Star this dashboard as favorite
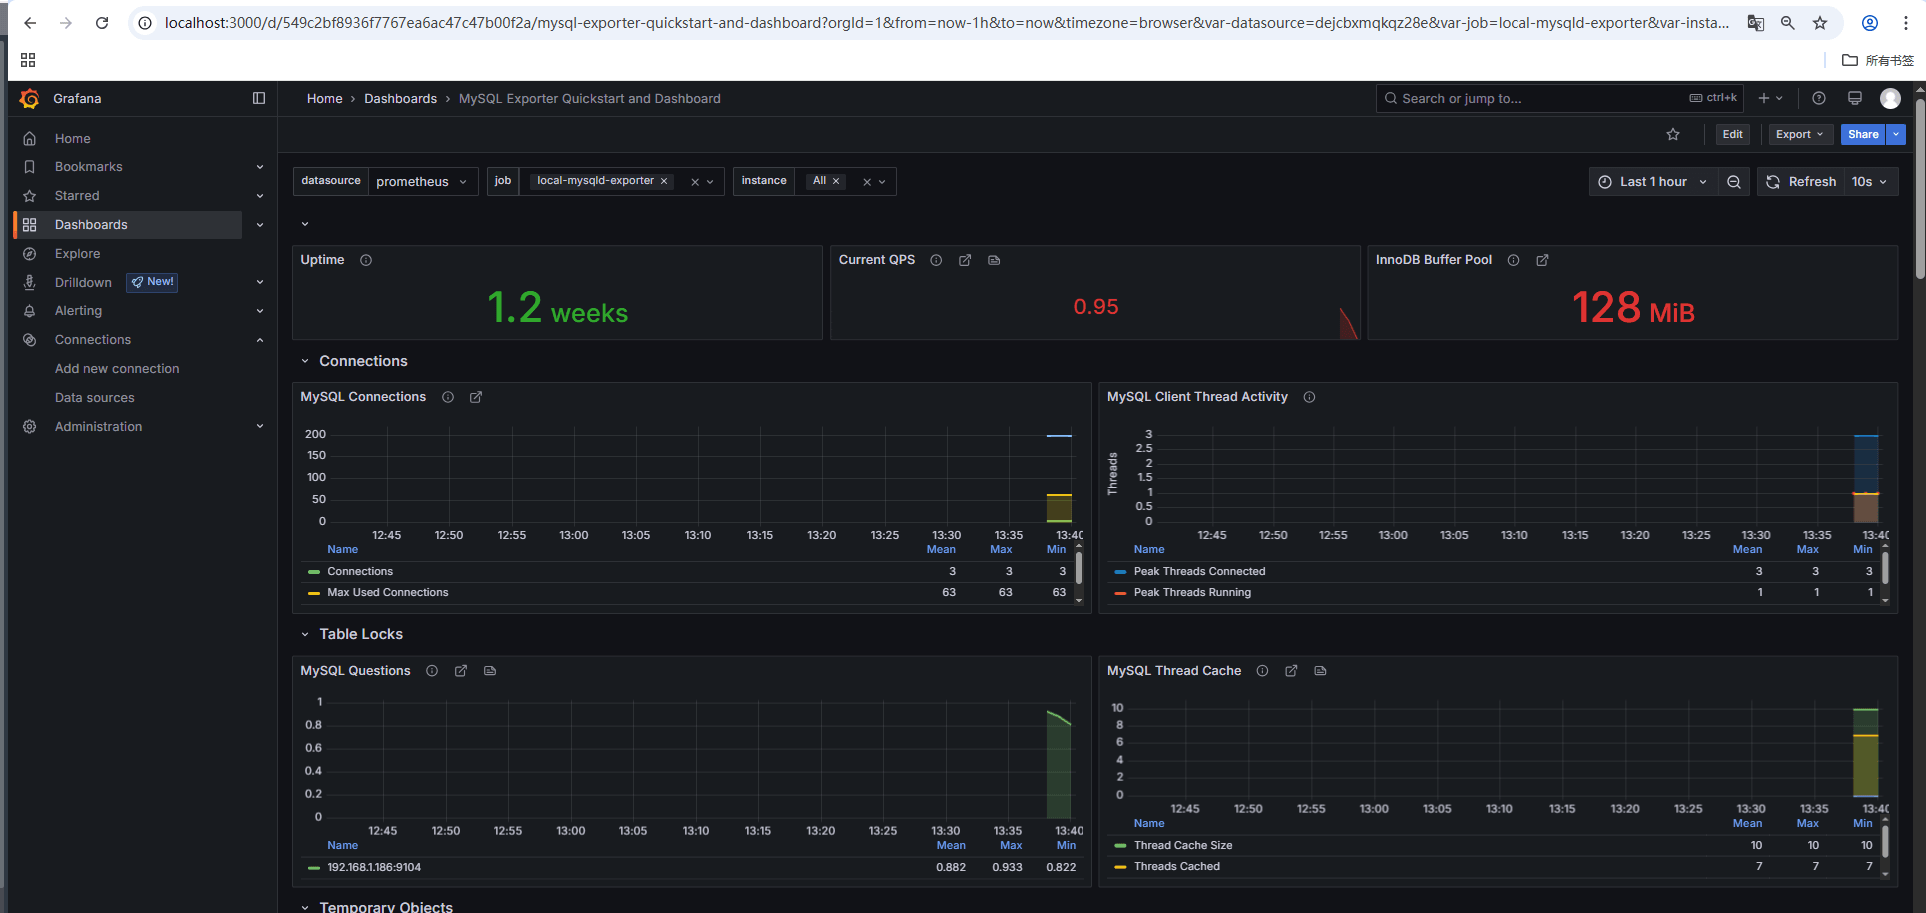The image size is (1926, 913). (x=1673, y=134)
